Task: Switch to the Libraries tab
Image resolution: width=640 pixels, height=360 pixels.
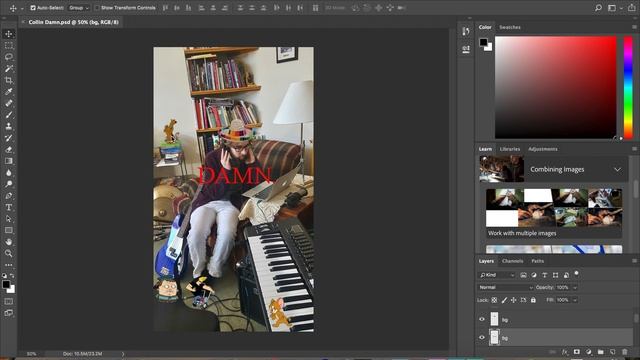Action: click(x=510, y=149)
